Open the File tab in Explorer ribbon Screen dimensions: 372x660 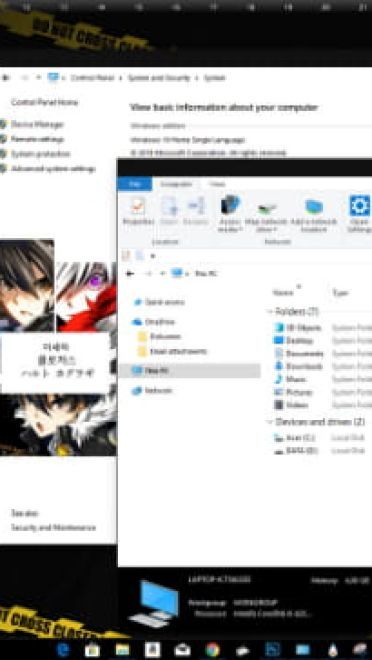135,184
